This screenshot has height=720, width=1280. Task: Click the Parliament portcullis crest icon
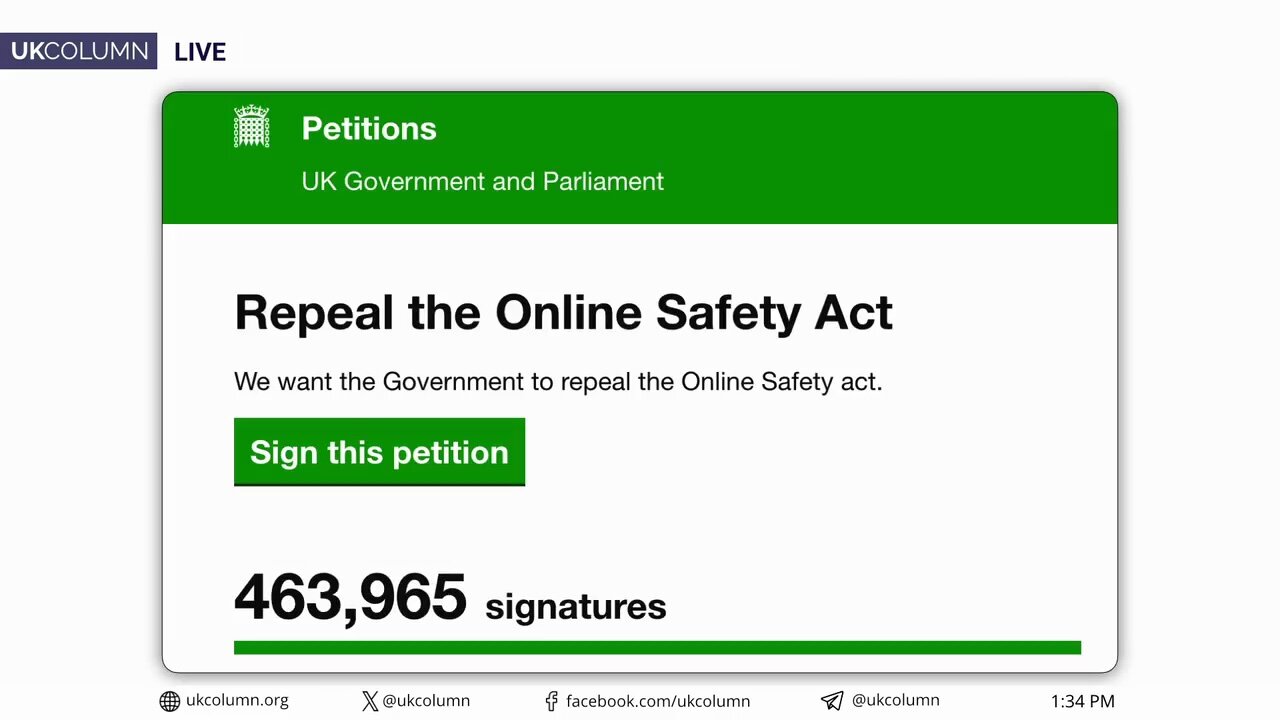(x=252, y=127)
